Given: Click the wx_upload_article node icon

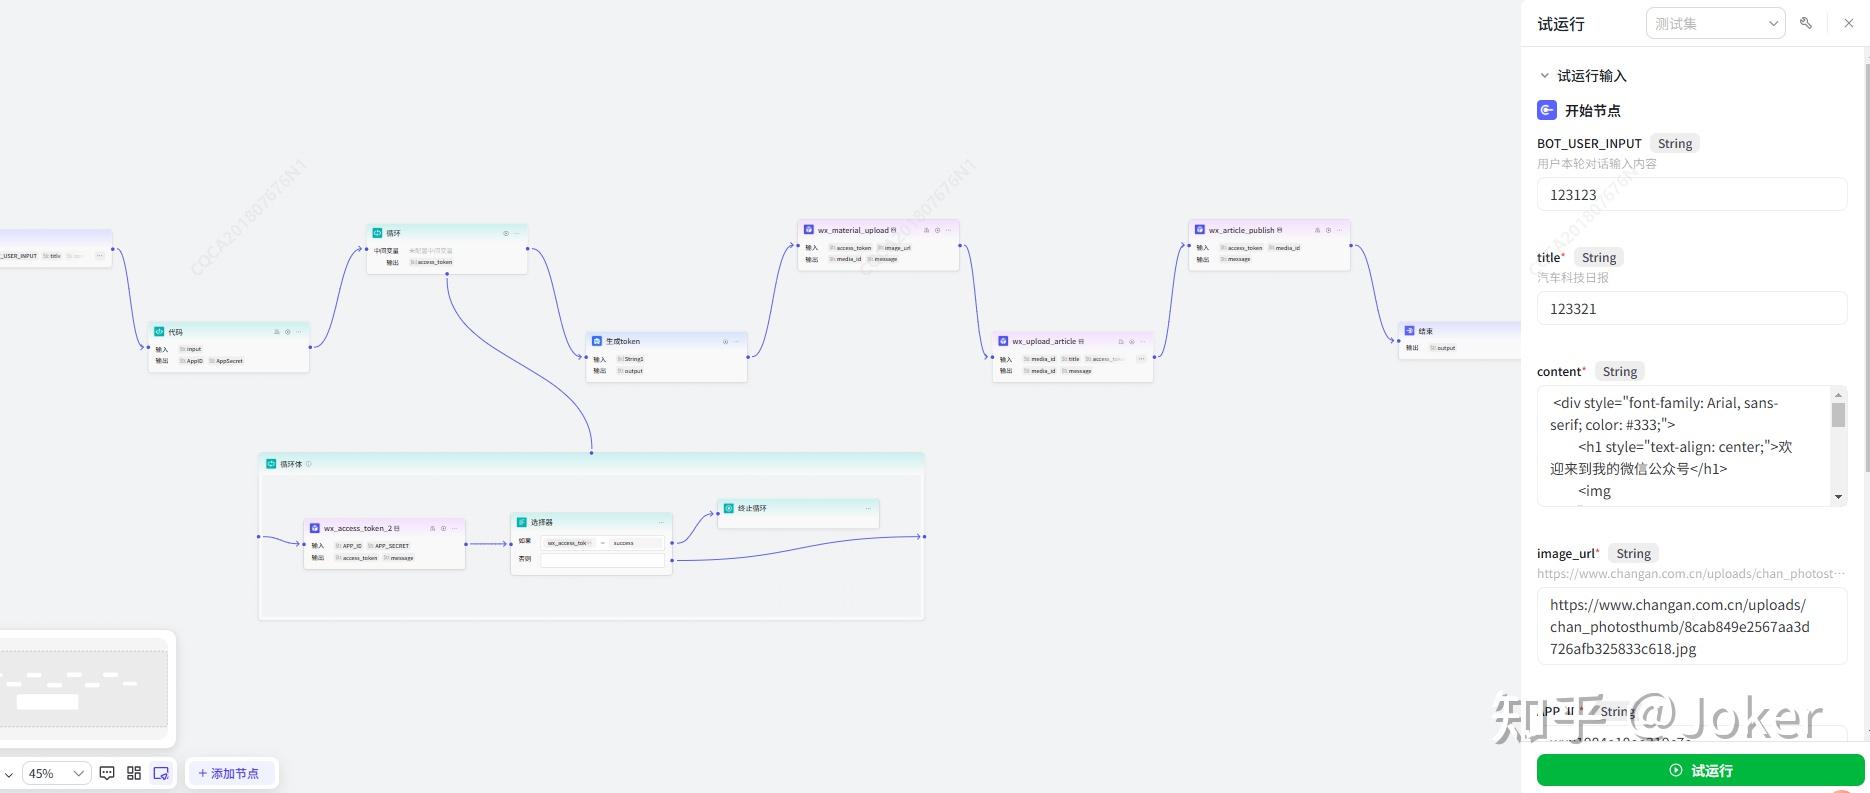Looking at the screenshot, I should [x=1003, y=341].
